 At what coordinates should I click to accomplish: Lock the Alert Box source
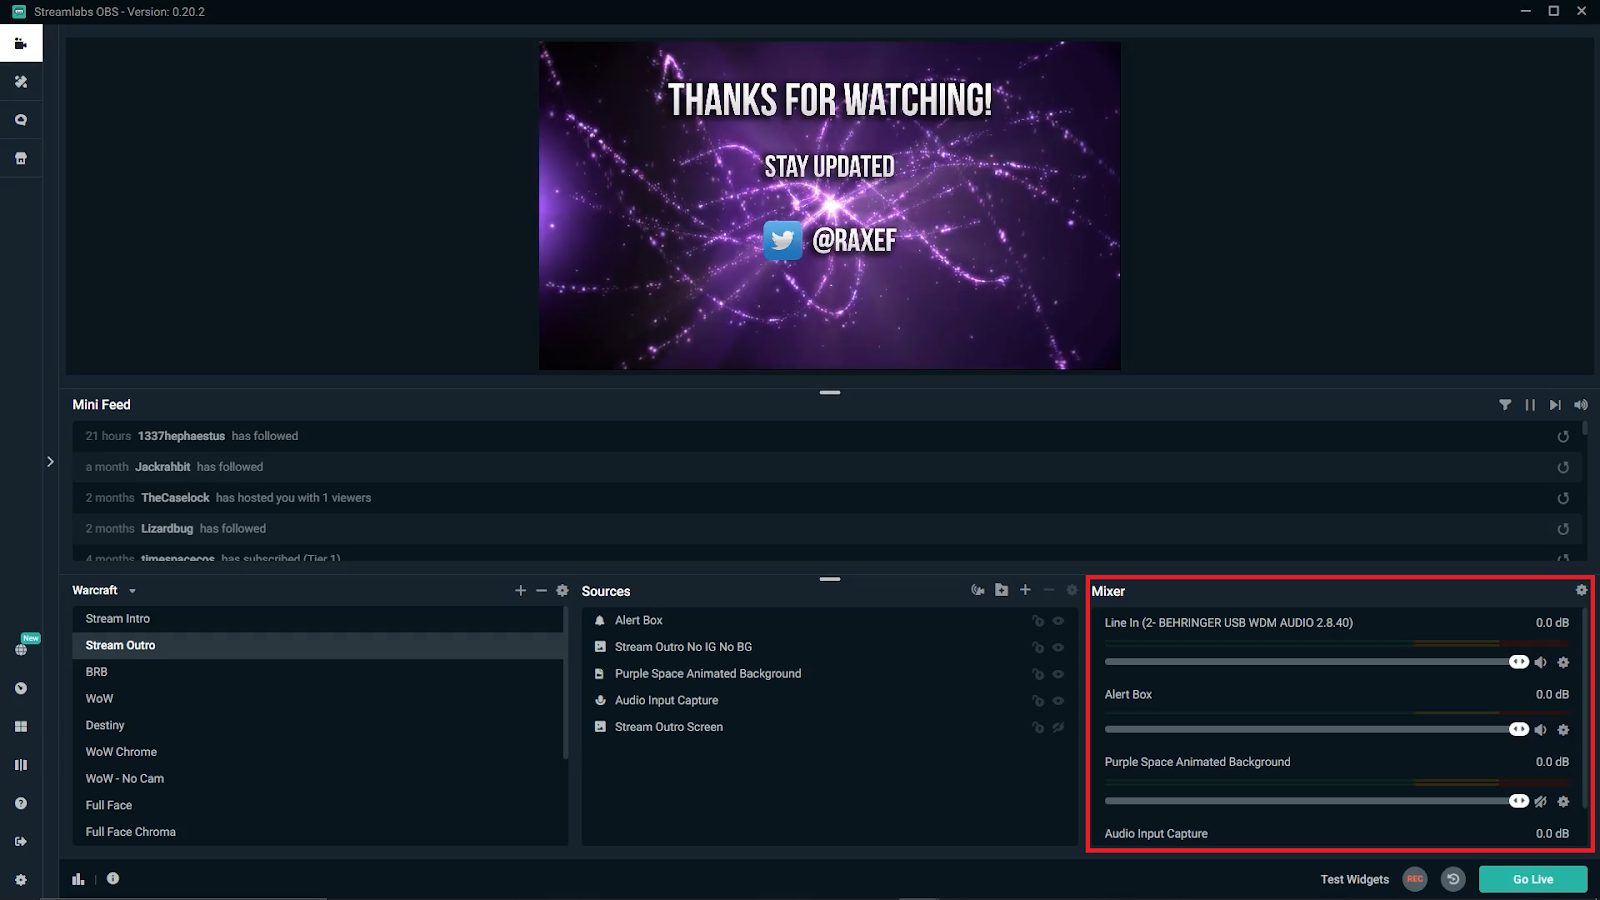[1038, 621]
